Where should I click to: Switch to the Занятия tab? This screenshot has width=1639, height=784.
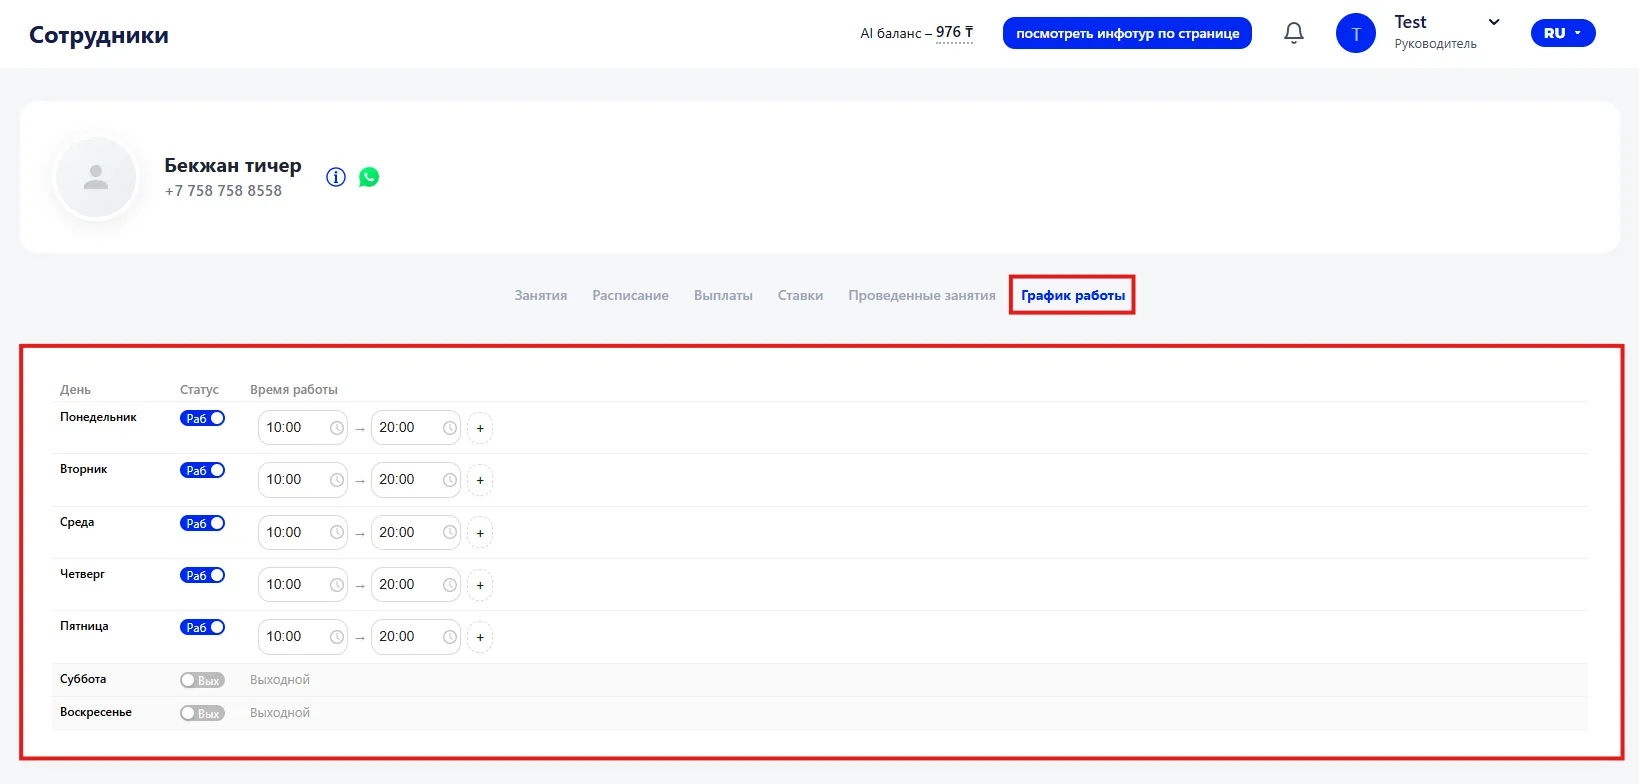(x=541, y=295)
